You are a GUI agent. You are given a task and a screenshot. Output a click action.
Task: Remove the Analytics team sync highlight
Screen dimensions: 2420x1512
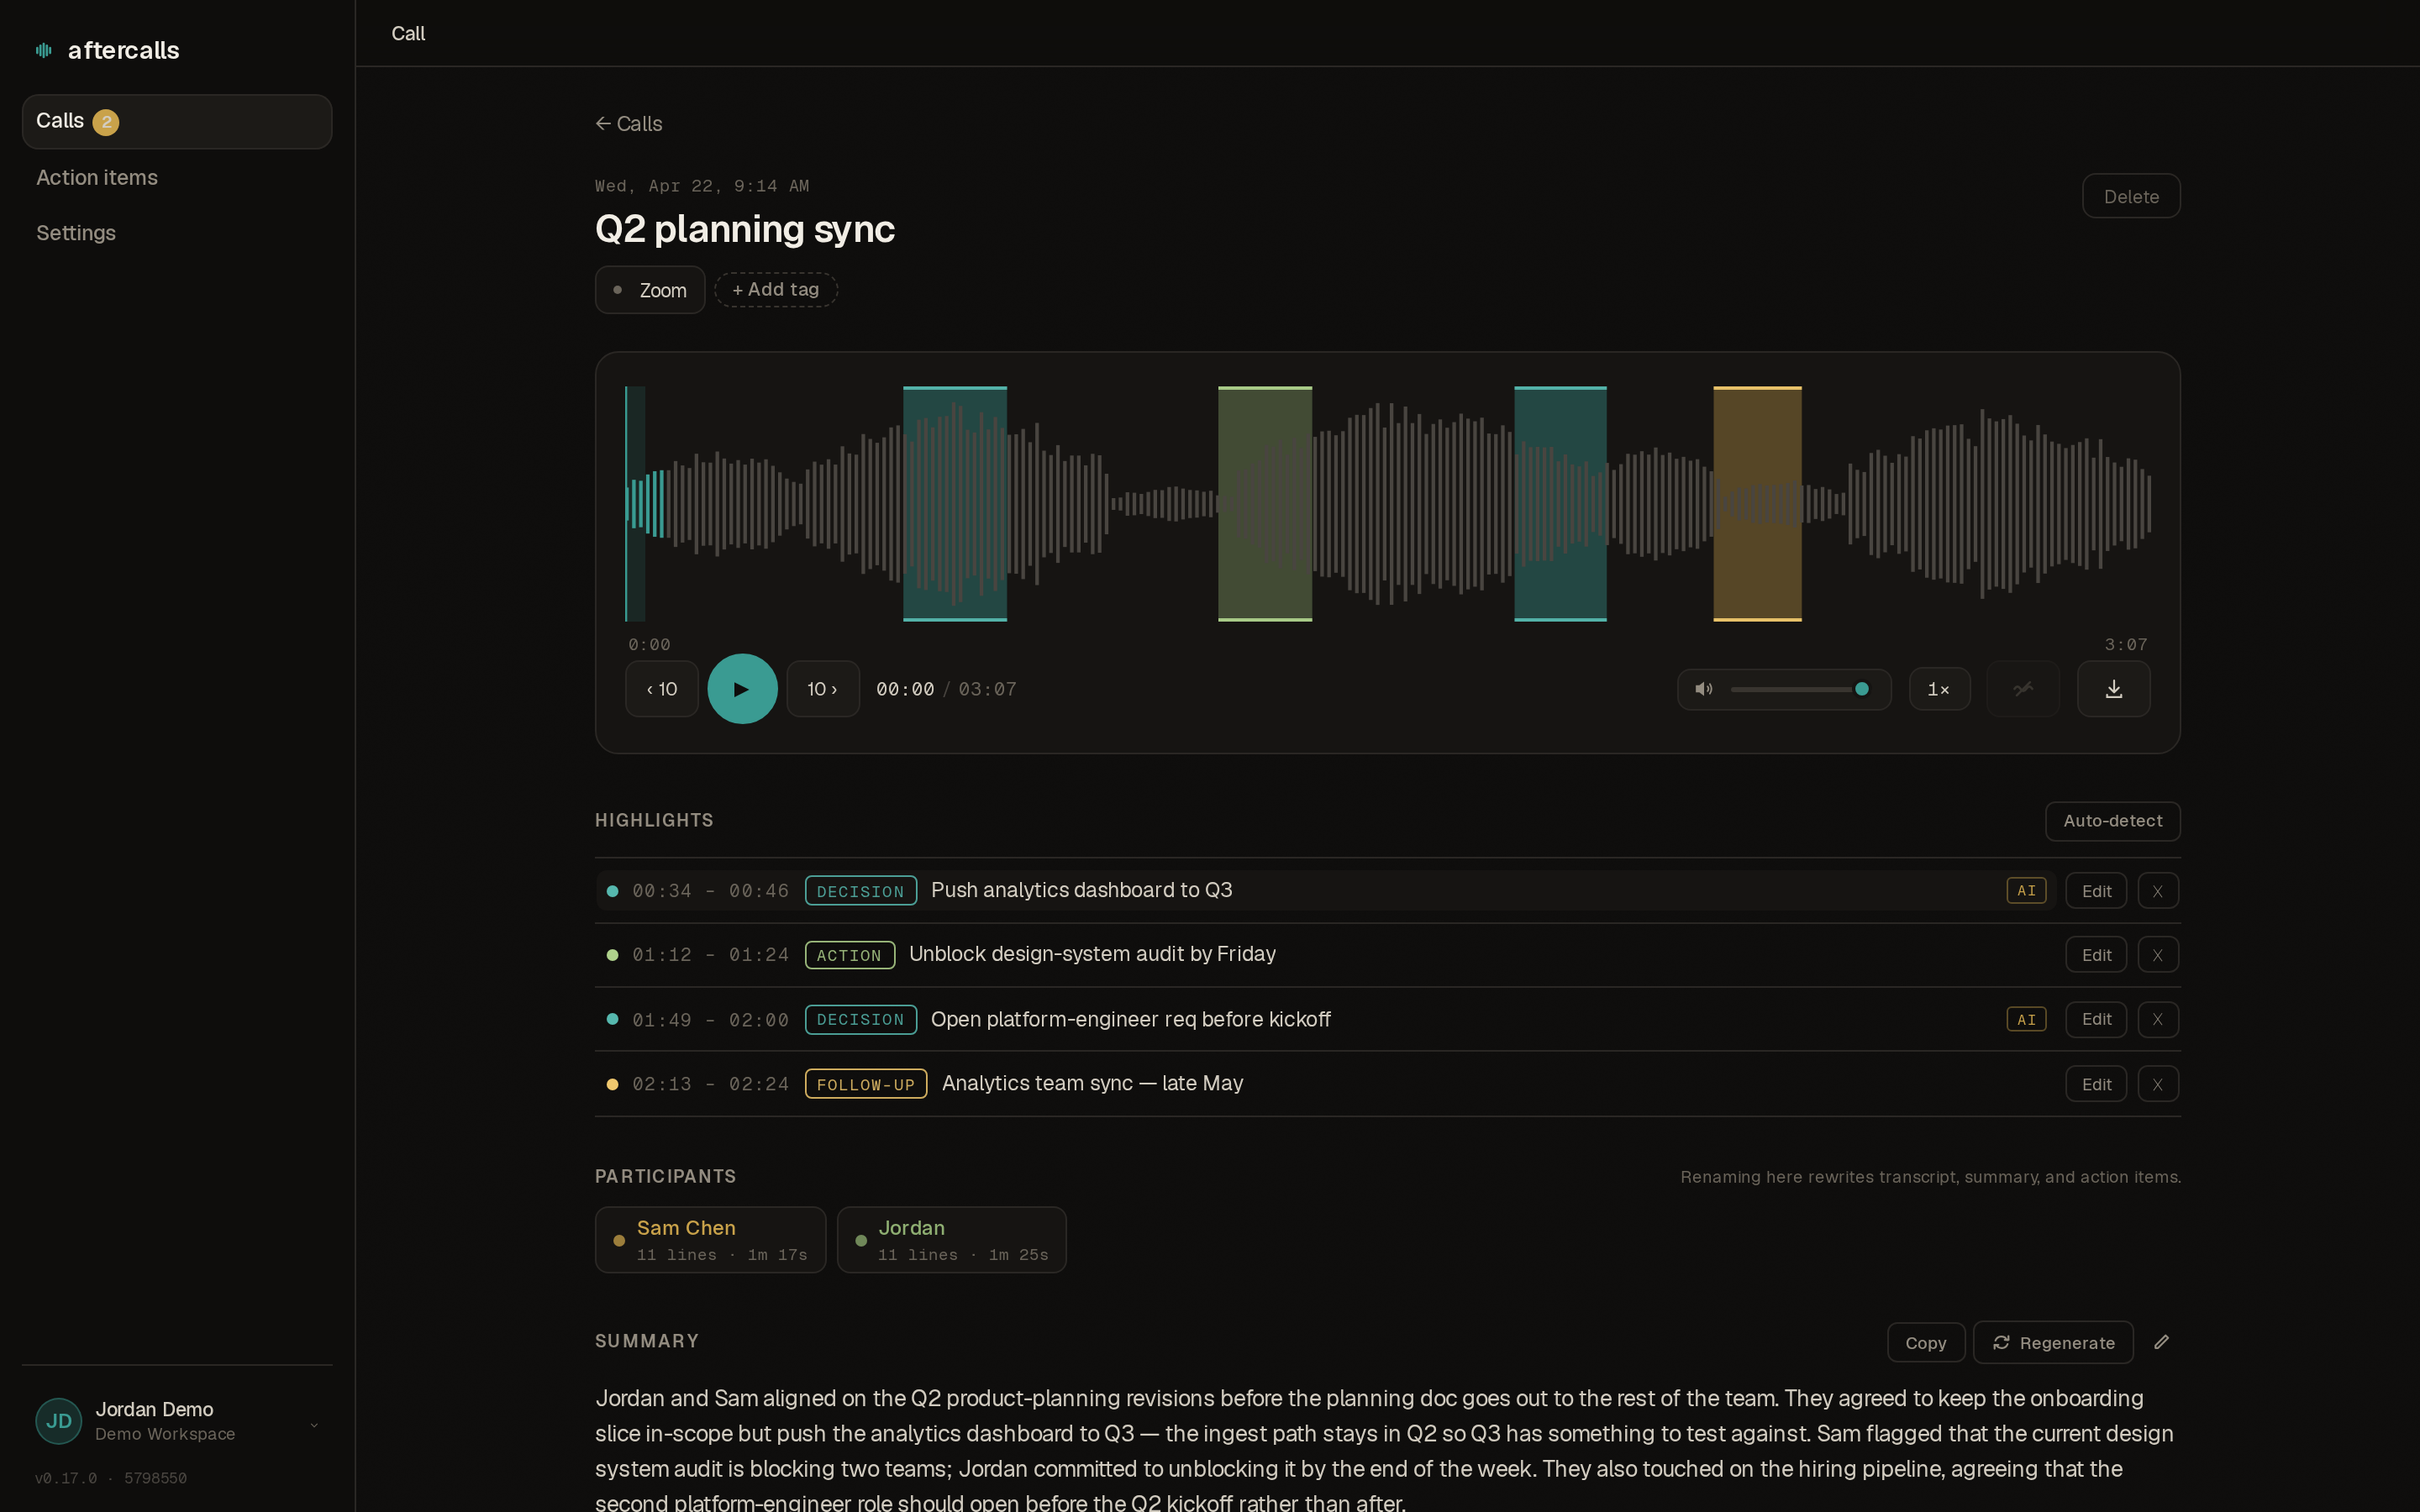(2158, 1084)
